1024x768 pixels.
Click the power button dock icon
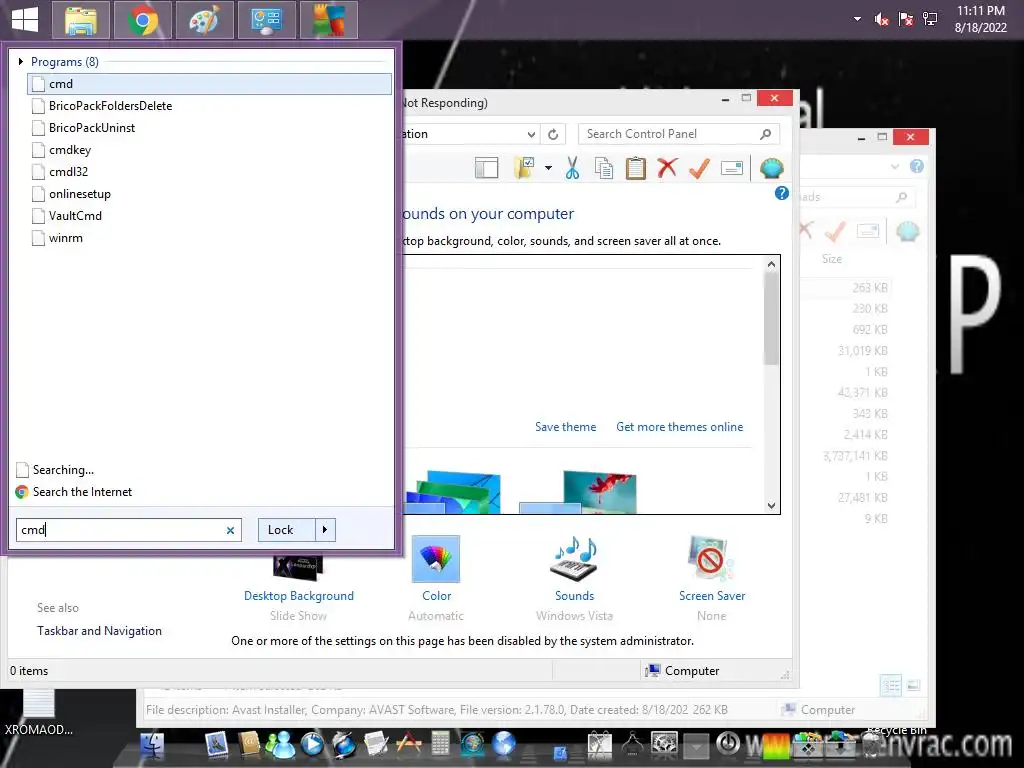click(x=728, y=744)
